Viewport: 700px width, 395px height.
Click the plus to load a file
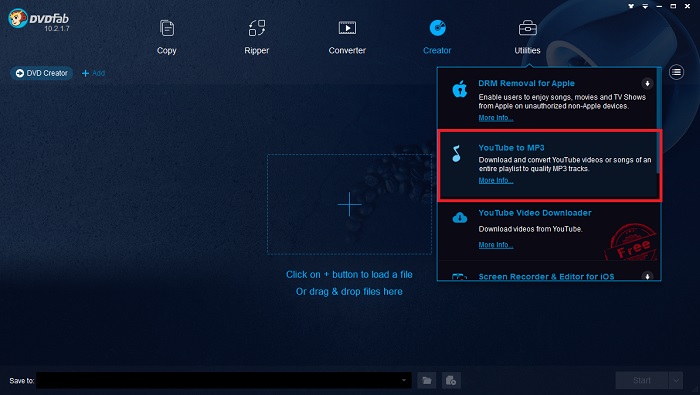(349, 204)
